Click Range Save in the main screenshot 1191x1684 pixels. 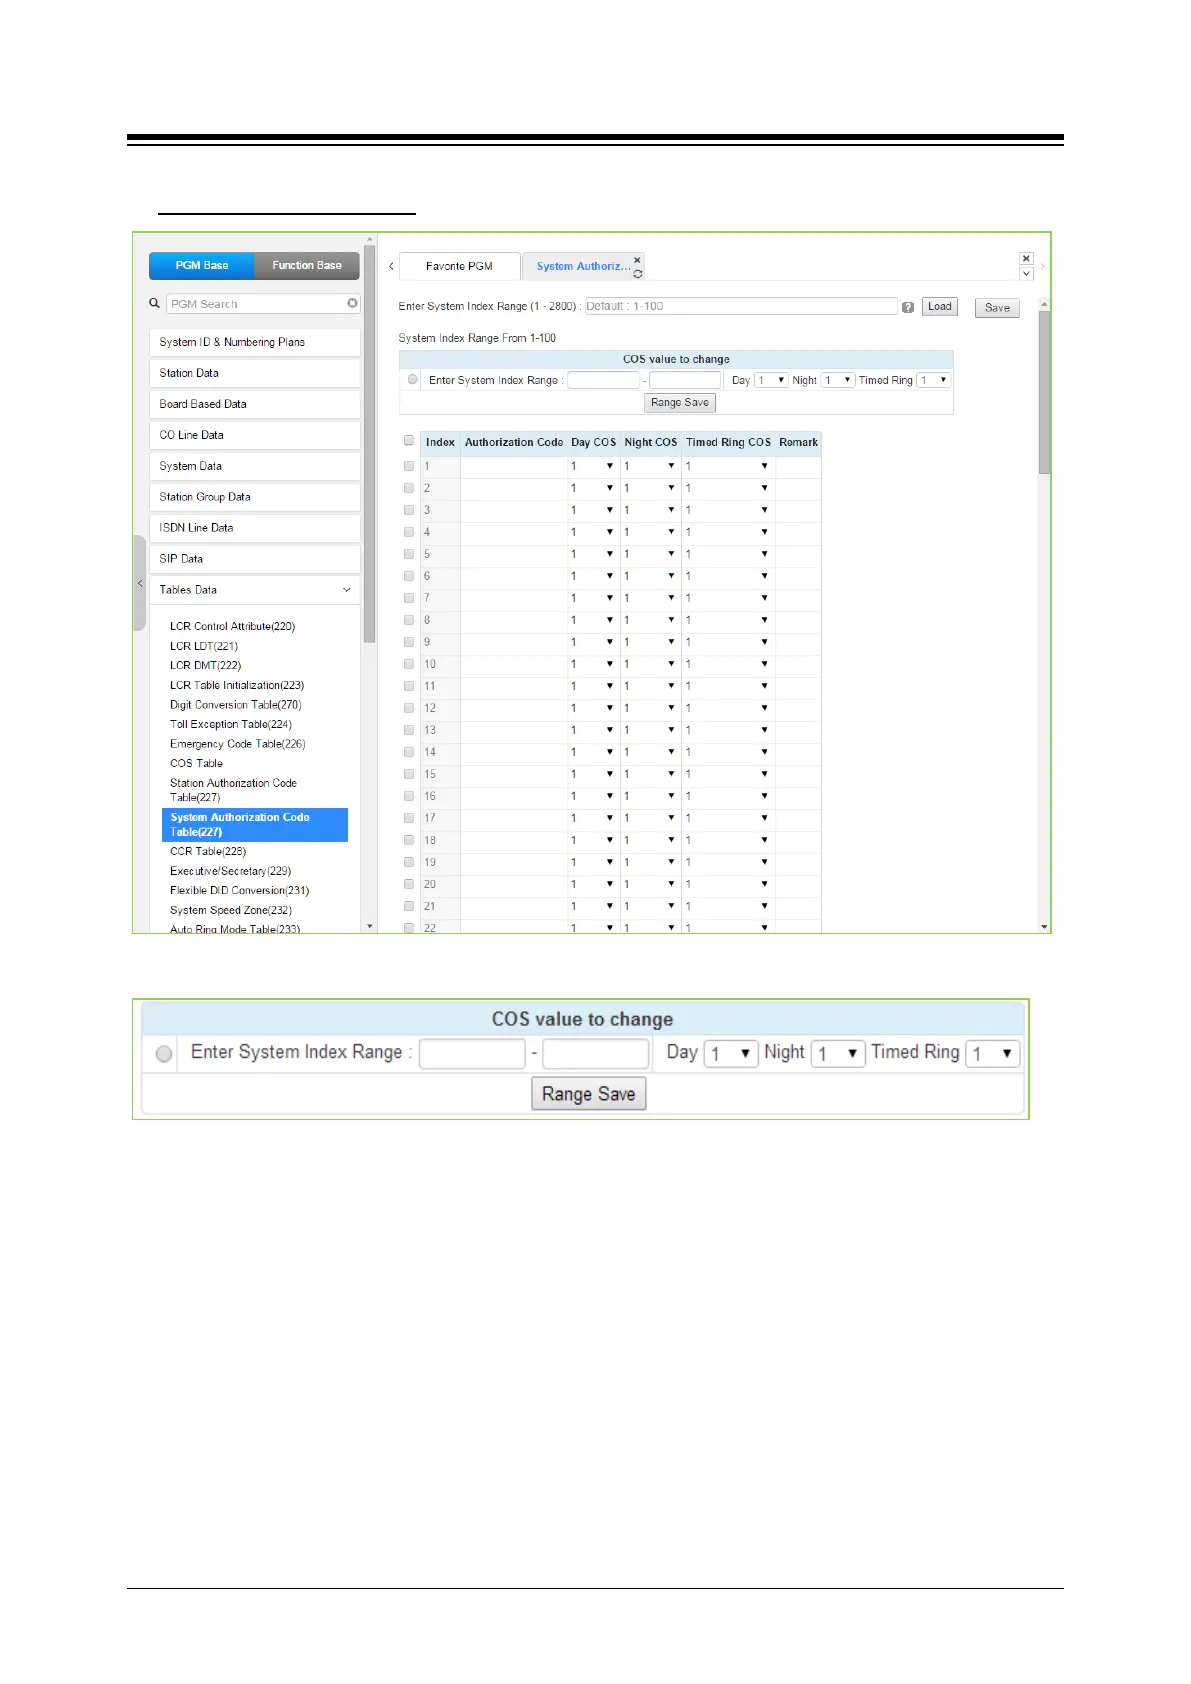point(680,403)
